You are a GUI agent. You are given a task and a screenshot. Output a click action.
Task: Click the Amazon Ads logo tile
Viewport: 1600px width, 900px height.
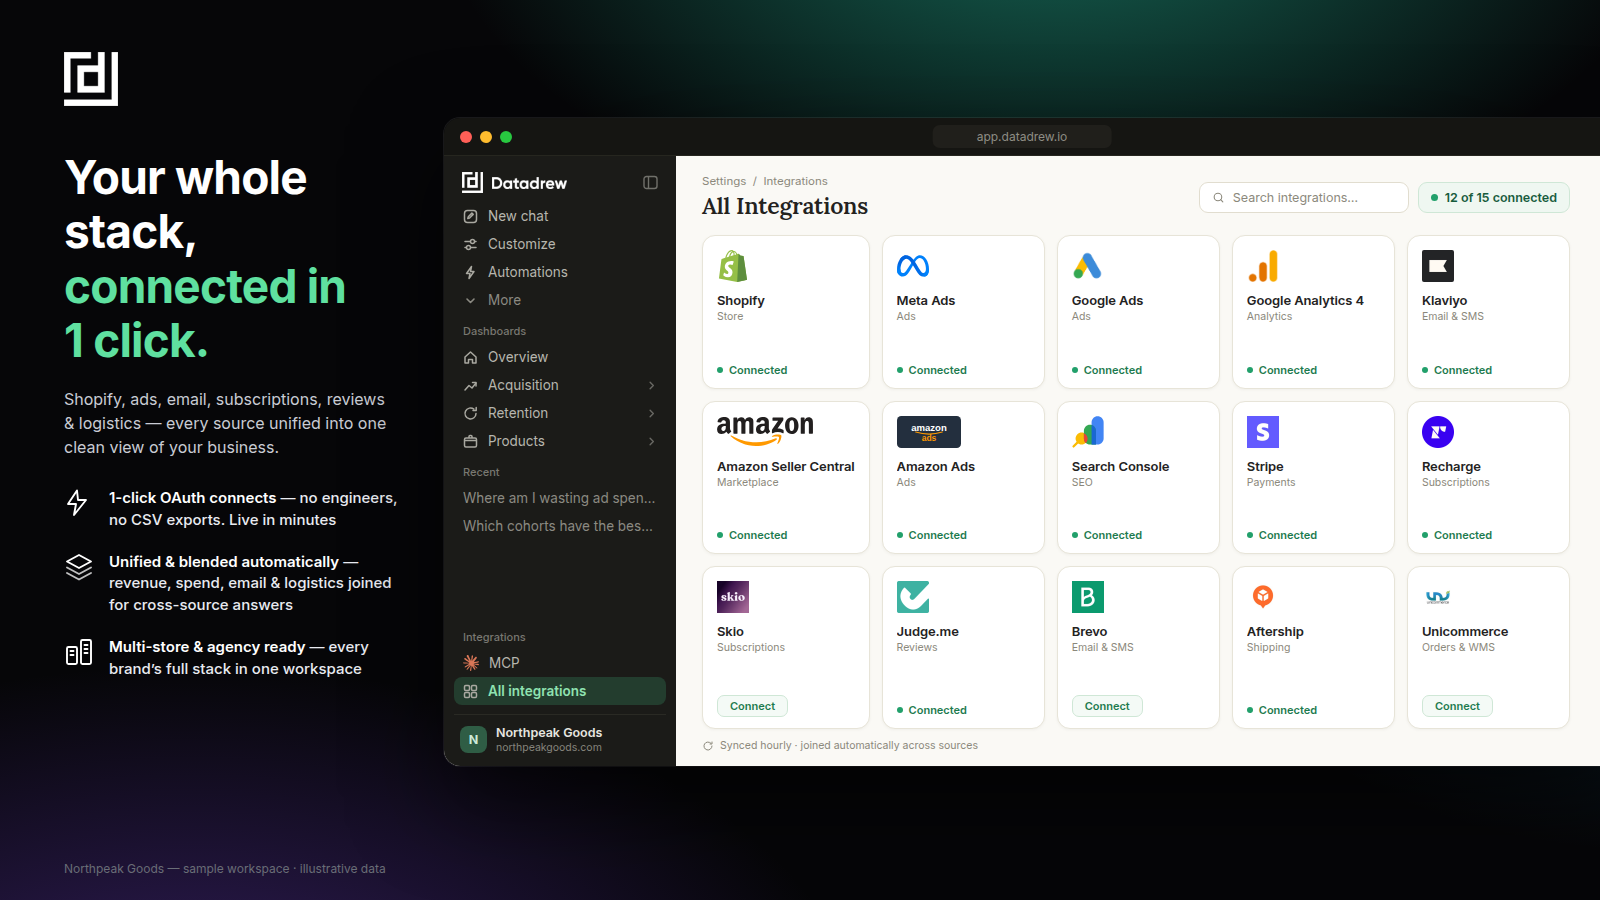pos(929,432)
